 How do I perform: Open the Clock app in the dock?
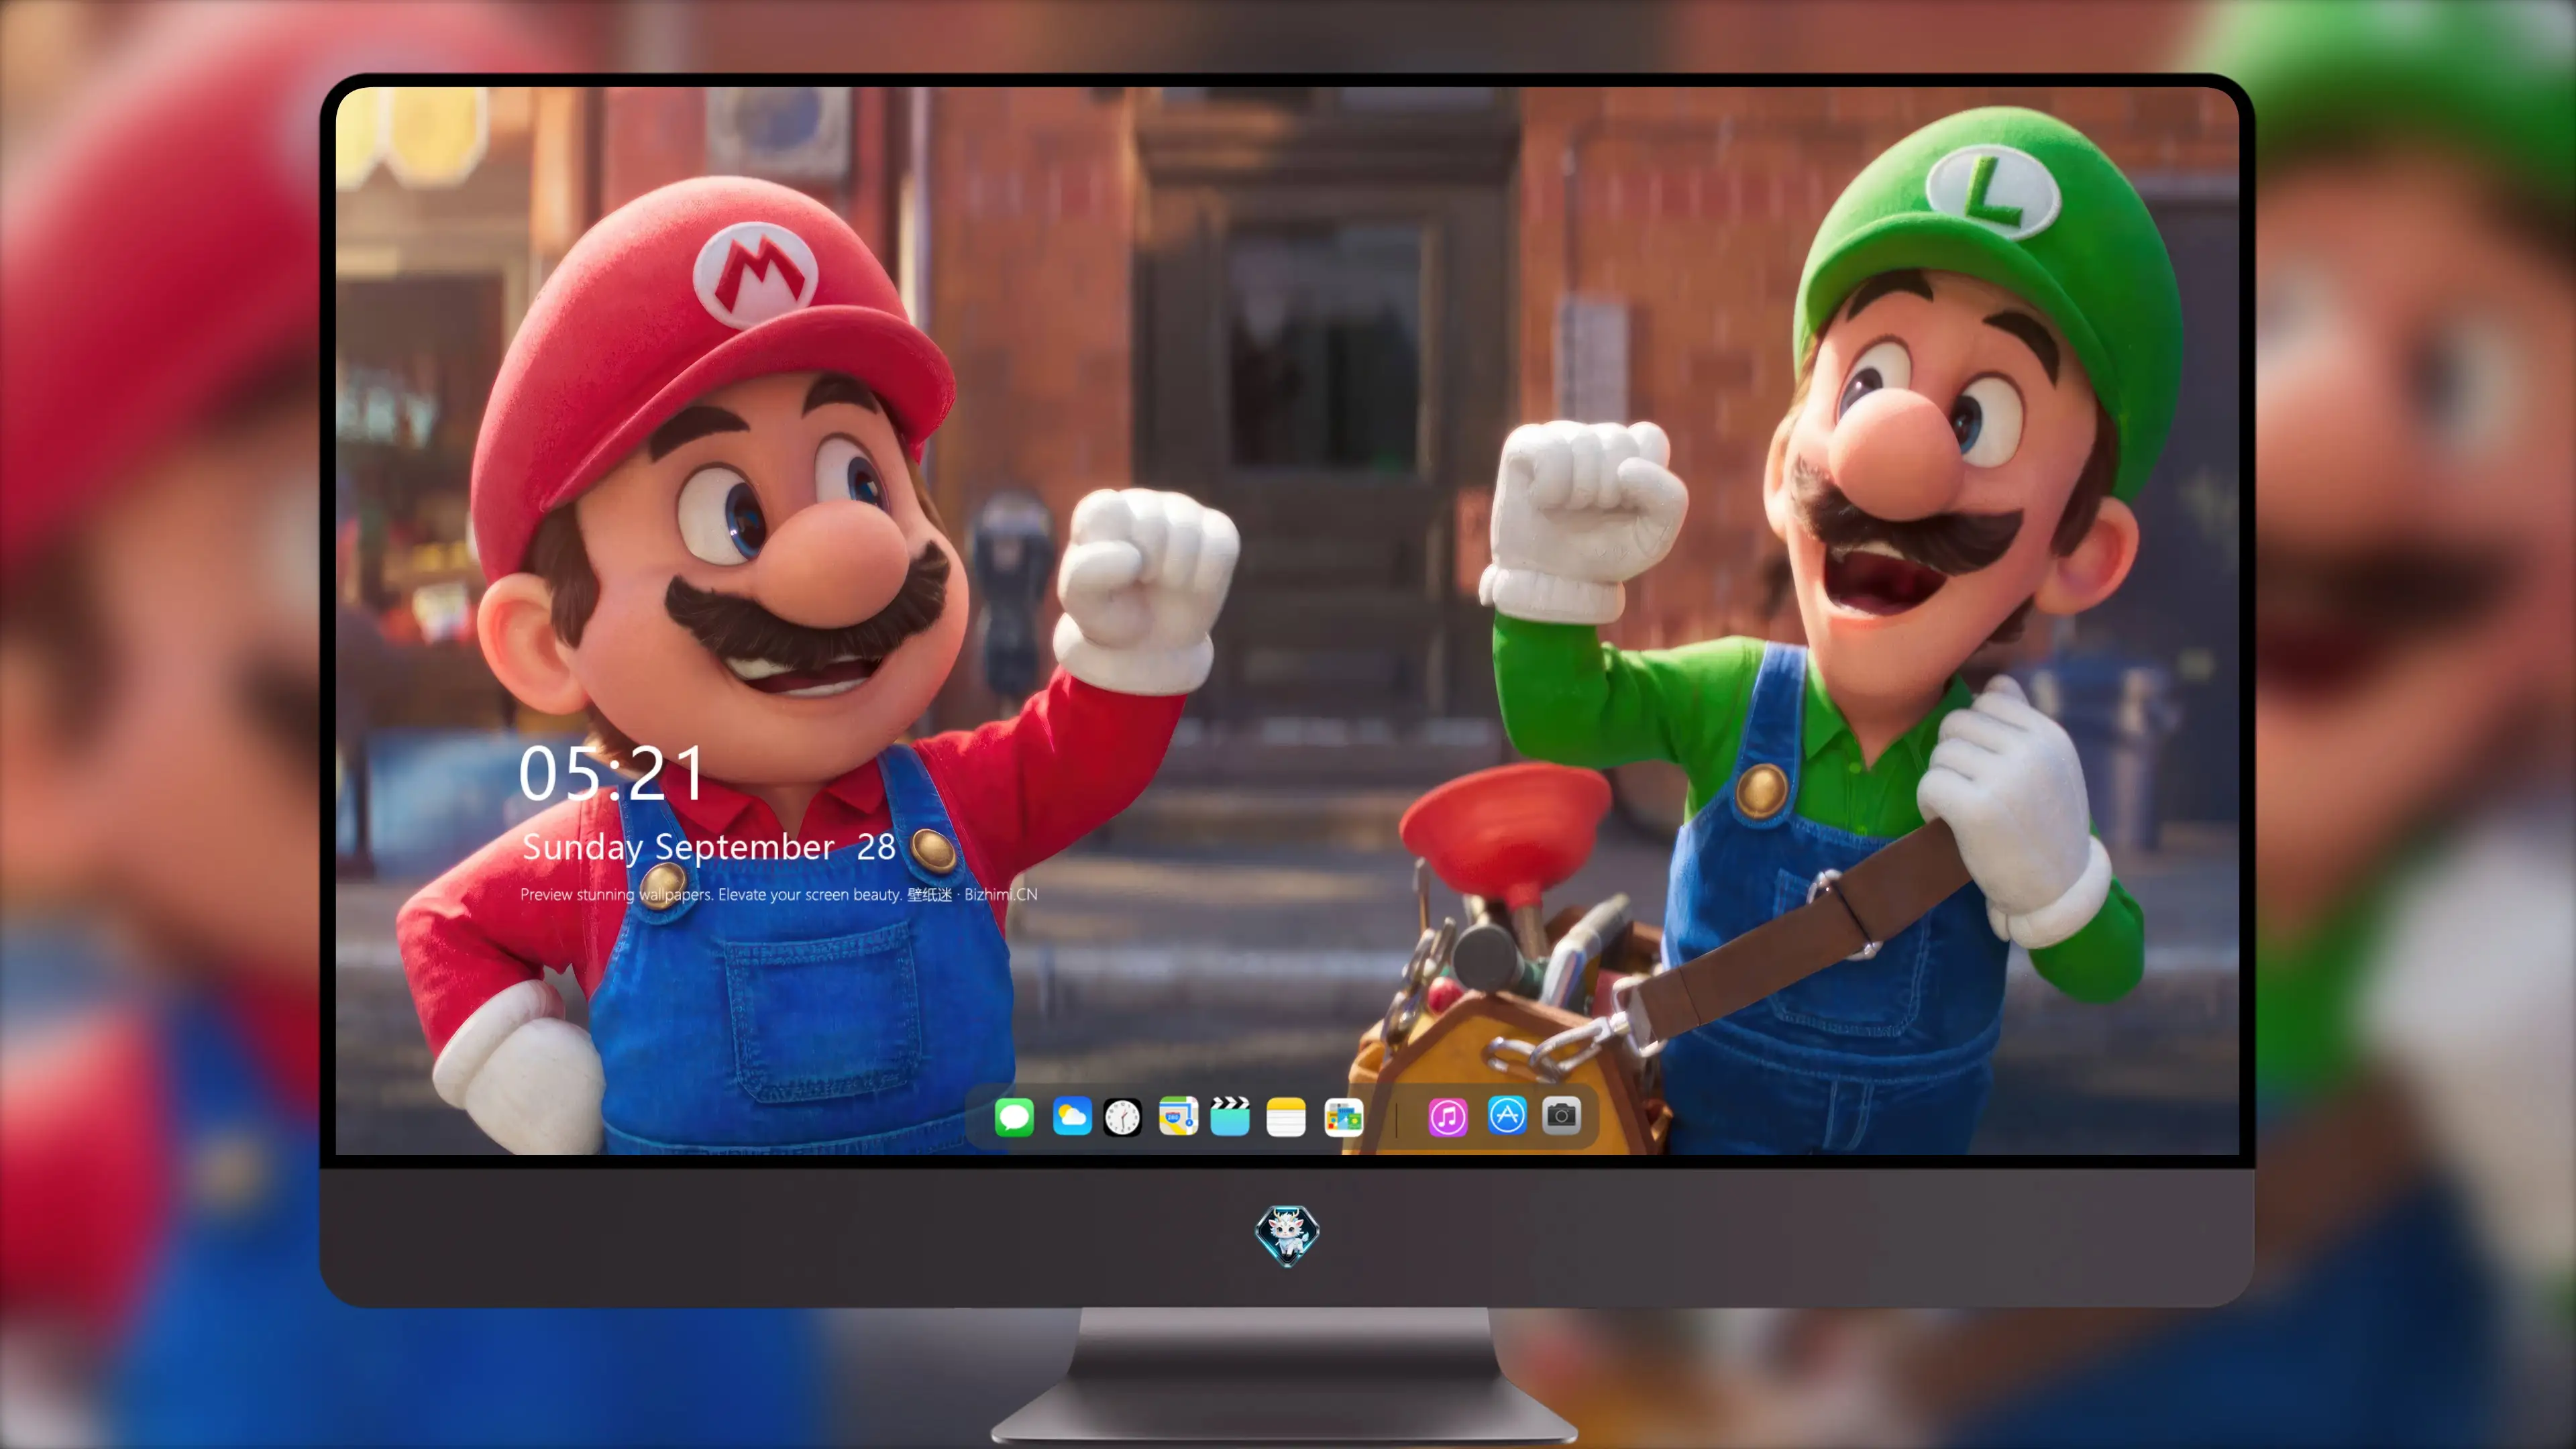point(1122,1117)
